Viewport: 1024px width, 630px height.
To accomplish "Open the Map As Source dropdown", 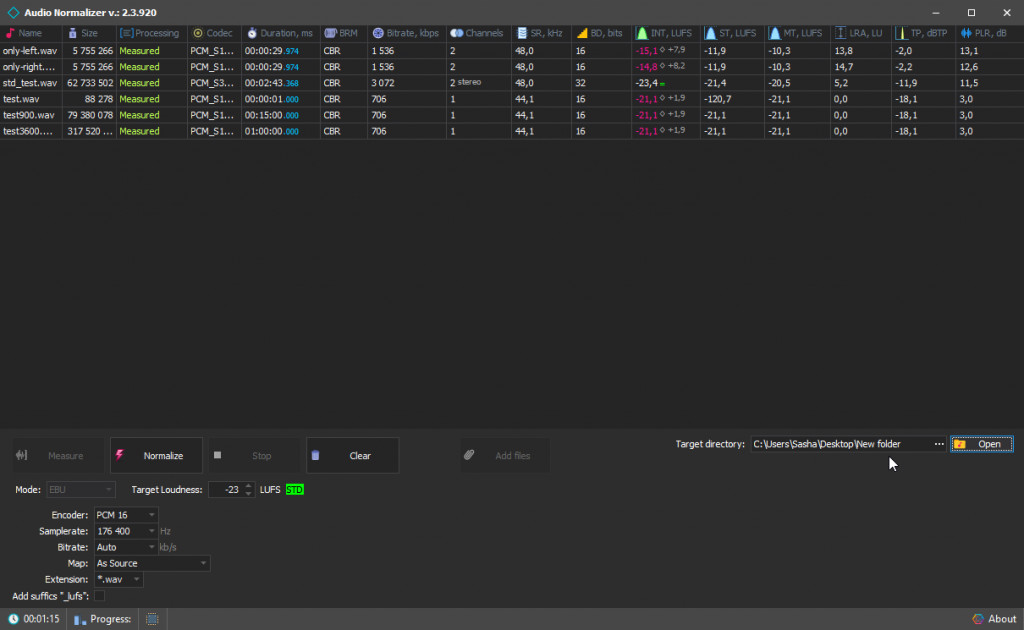I will [x=152, y=563].
